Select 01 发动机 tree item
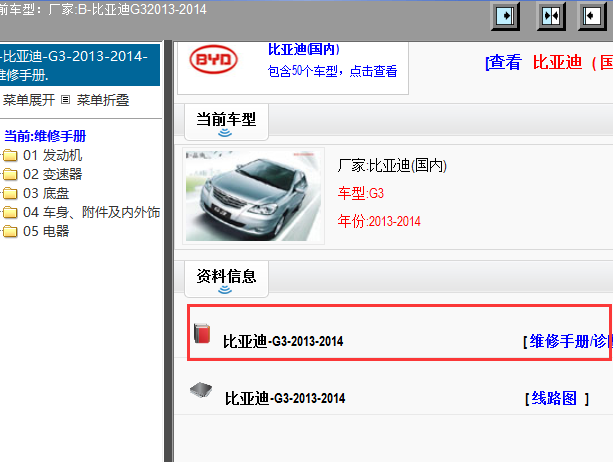The height and width of the screenshot is (462, 613). (52, 155)
